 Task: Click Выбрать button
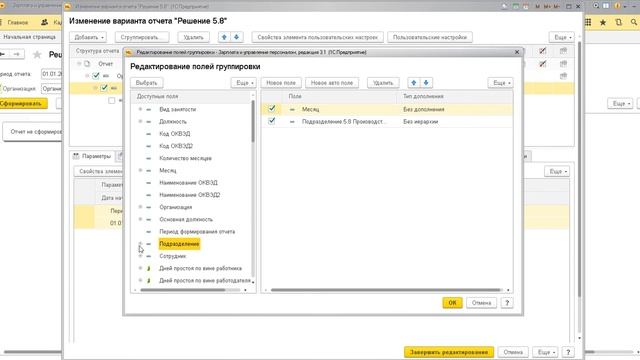point(146,83)
